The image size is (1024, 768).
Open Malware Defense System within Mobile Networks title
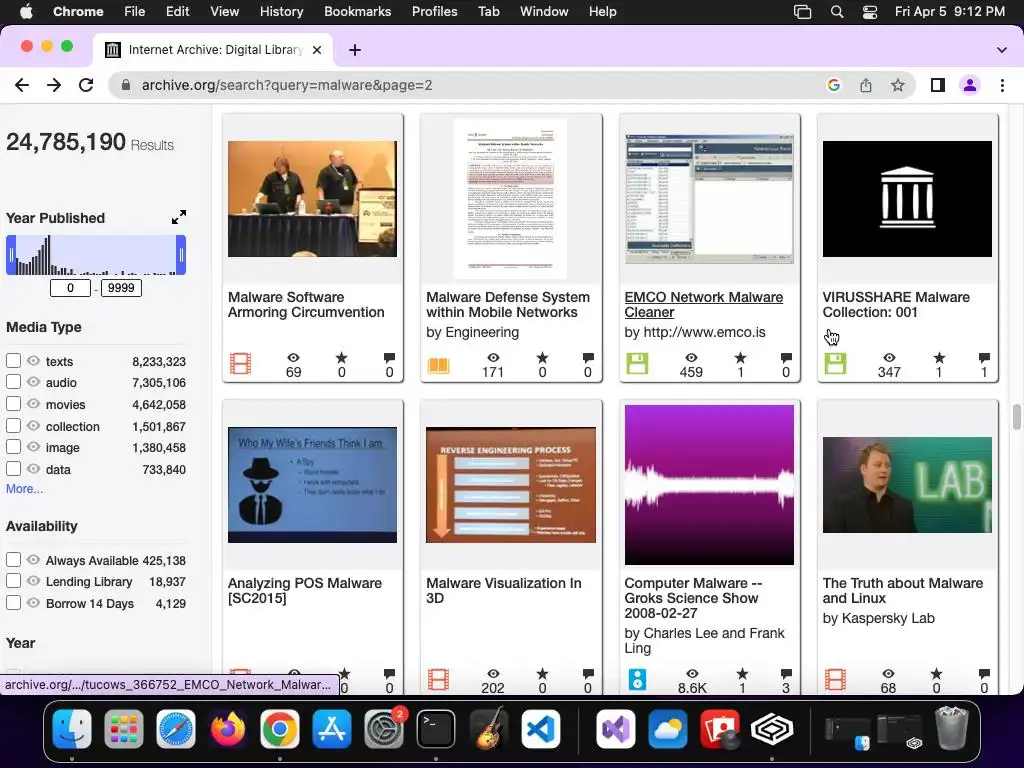pyautogui.click(x=507, y=304)
